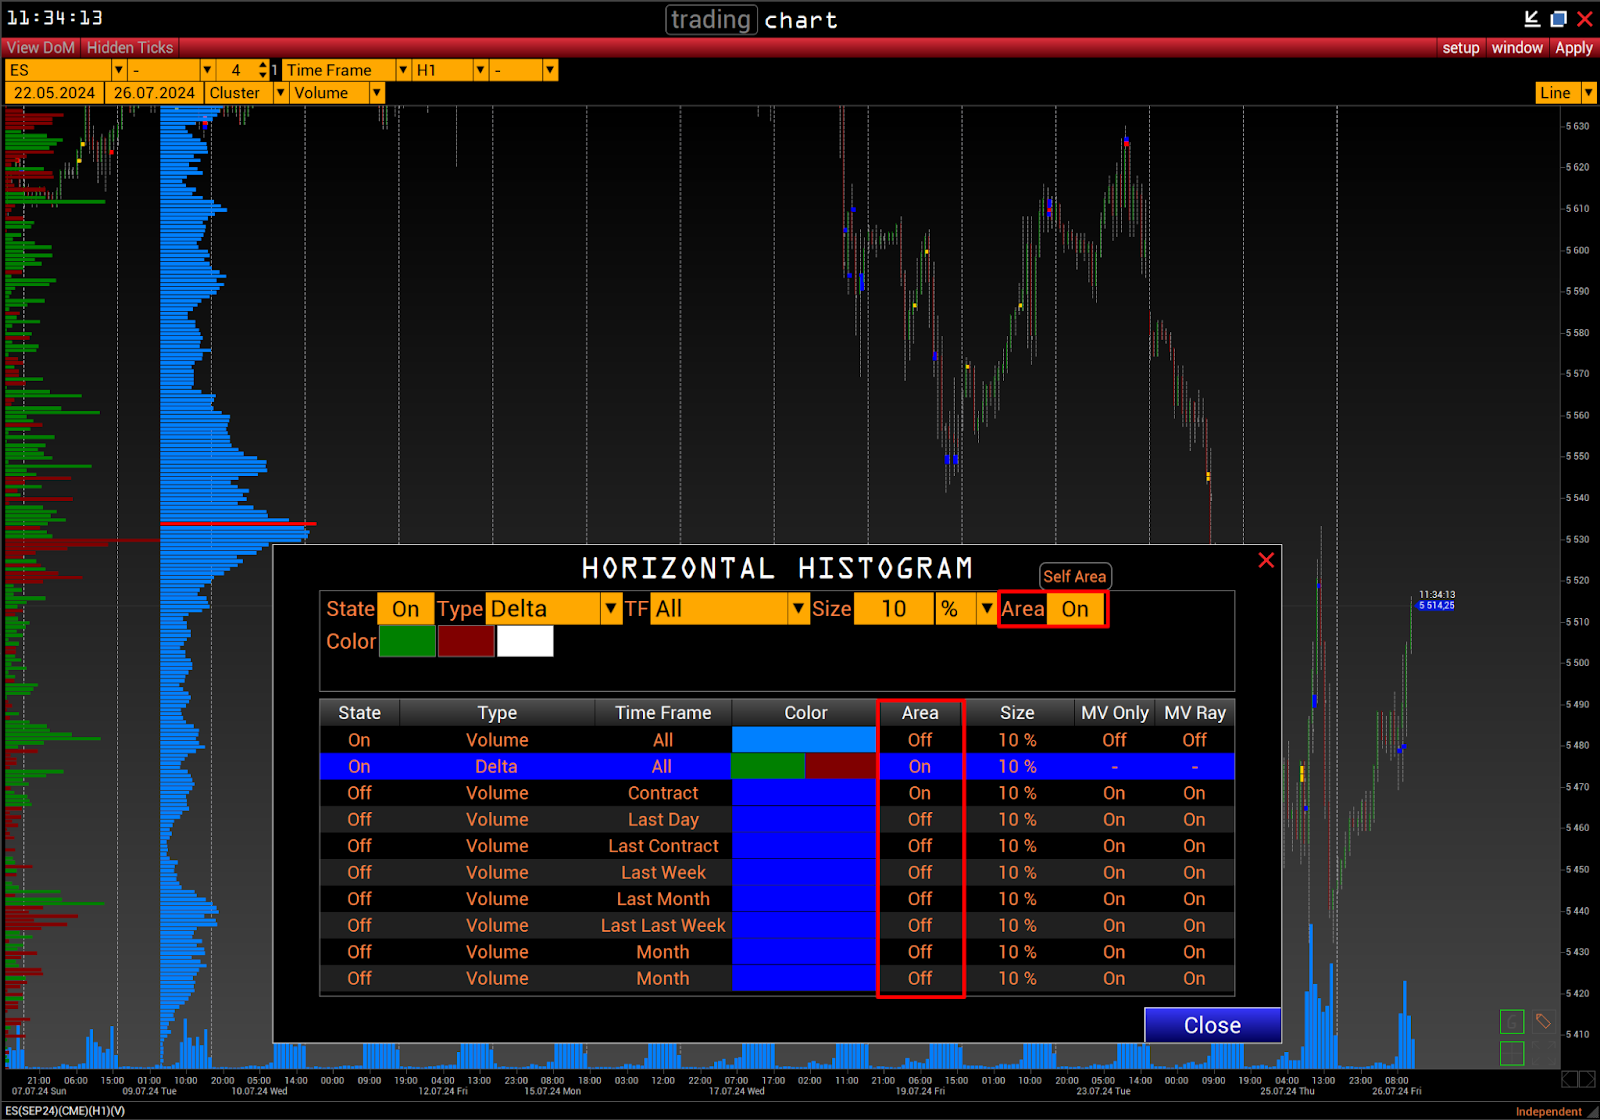The width and height of the screenshot is (1600, 1120).
Task: Open the View DoM menu item
Action: pyautogui.click(x=41, y=48)
